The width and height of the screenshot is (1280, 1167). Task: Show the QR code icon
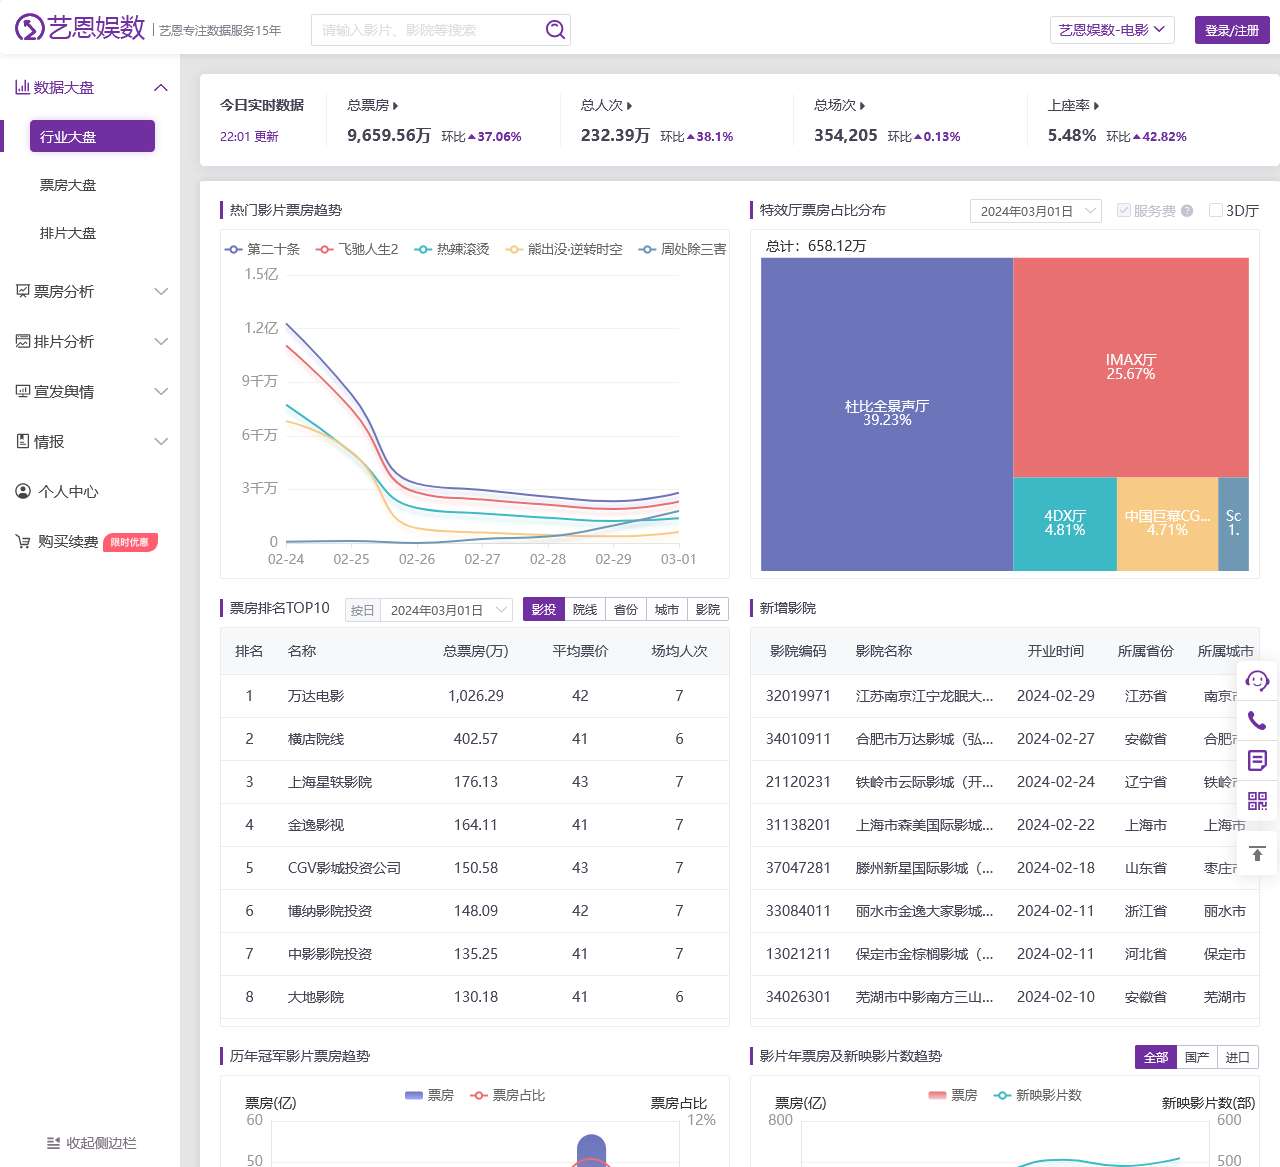(x=1257, y=800)
